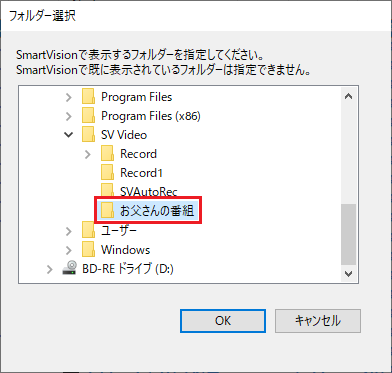Click the scrollbar up arrow
The image size is (392, 373).
(349, 96)
